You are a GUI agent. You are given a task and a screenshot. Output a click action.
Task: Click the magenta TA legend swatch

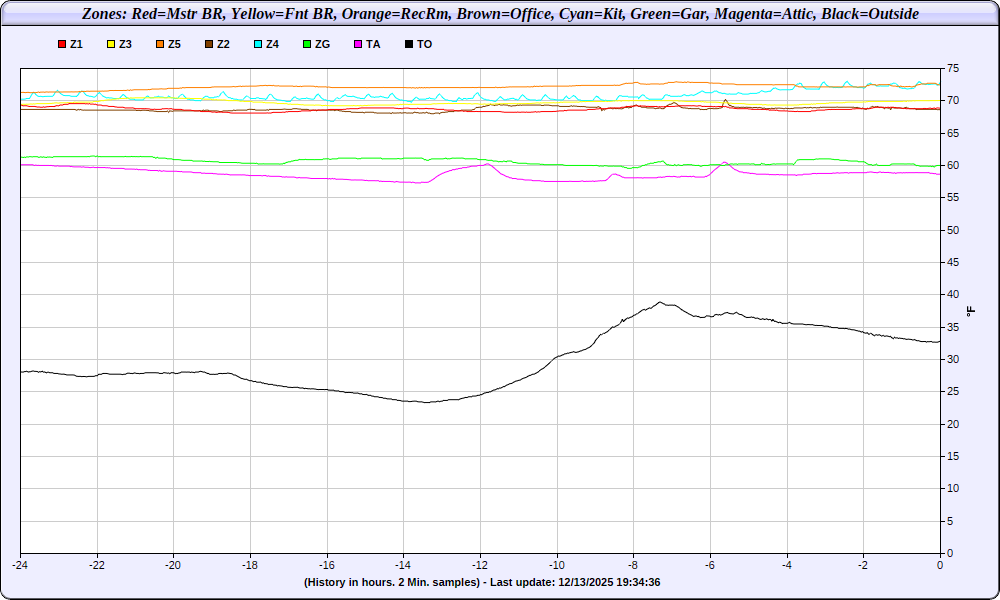(x=358, y=45)
